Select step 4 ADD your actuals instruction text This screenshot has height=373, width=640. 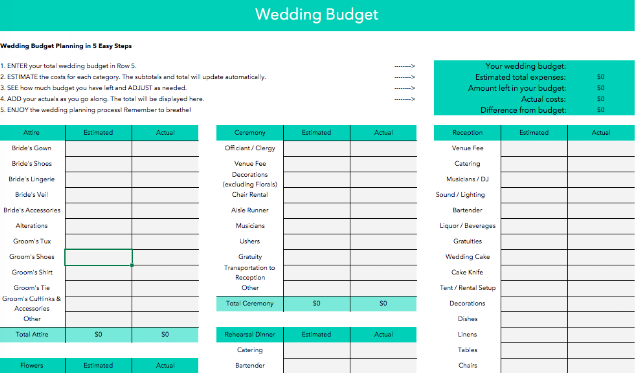tap(102, 99)
